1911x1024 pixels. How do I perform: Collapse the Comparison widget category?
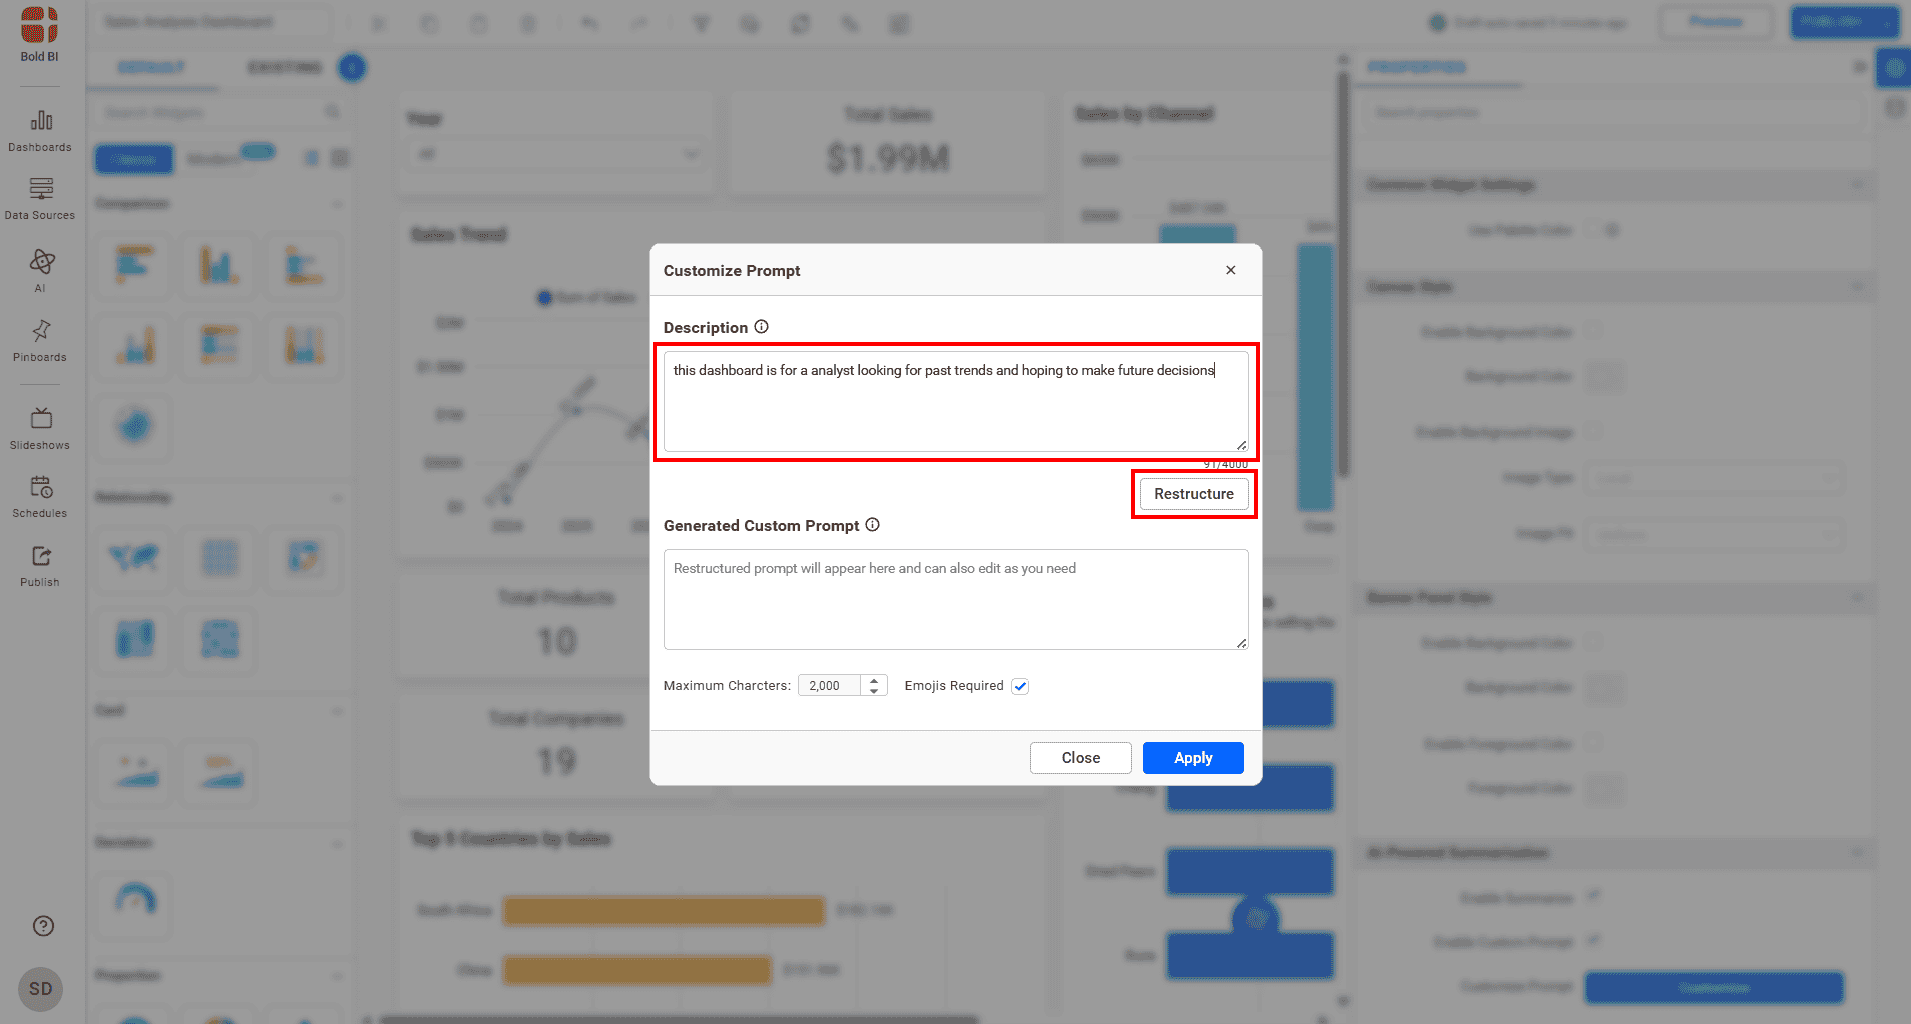[337, 203]
